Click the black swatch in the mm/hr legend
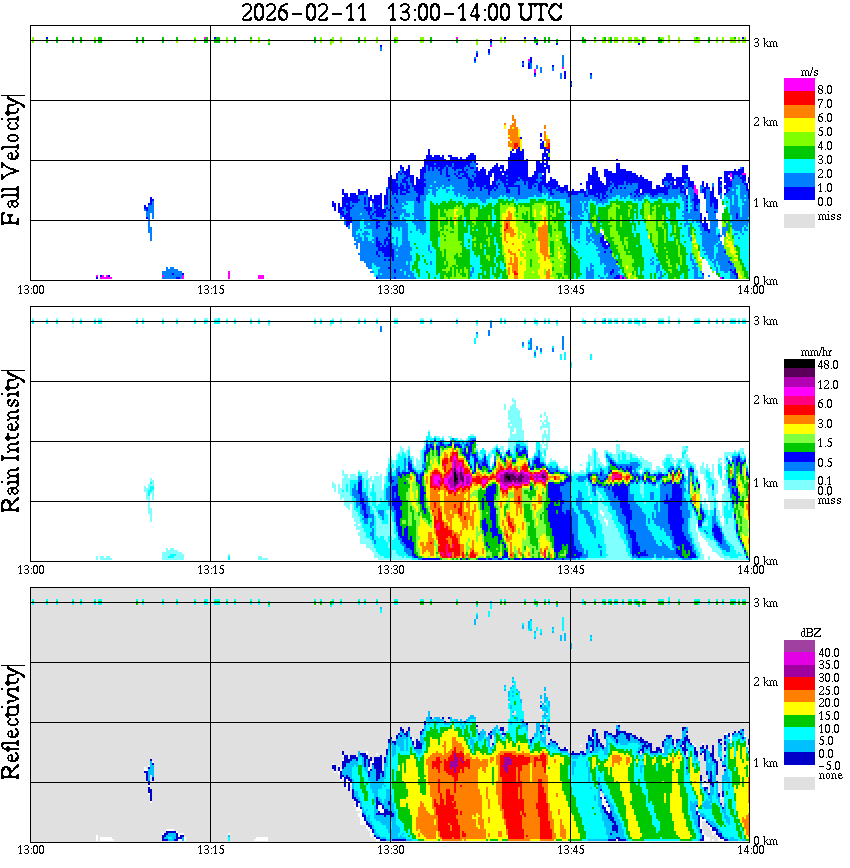Screen dimensions: 850x868 [x=799, y=364]
